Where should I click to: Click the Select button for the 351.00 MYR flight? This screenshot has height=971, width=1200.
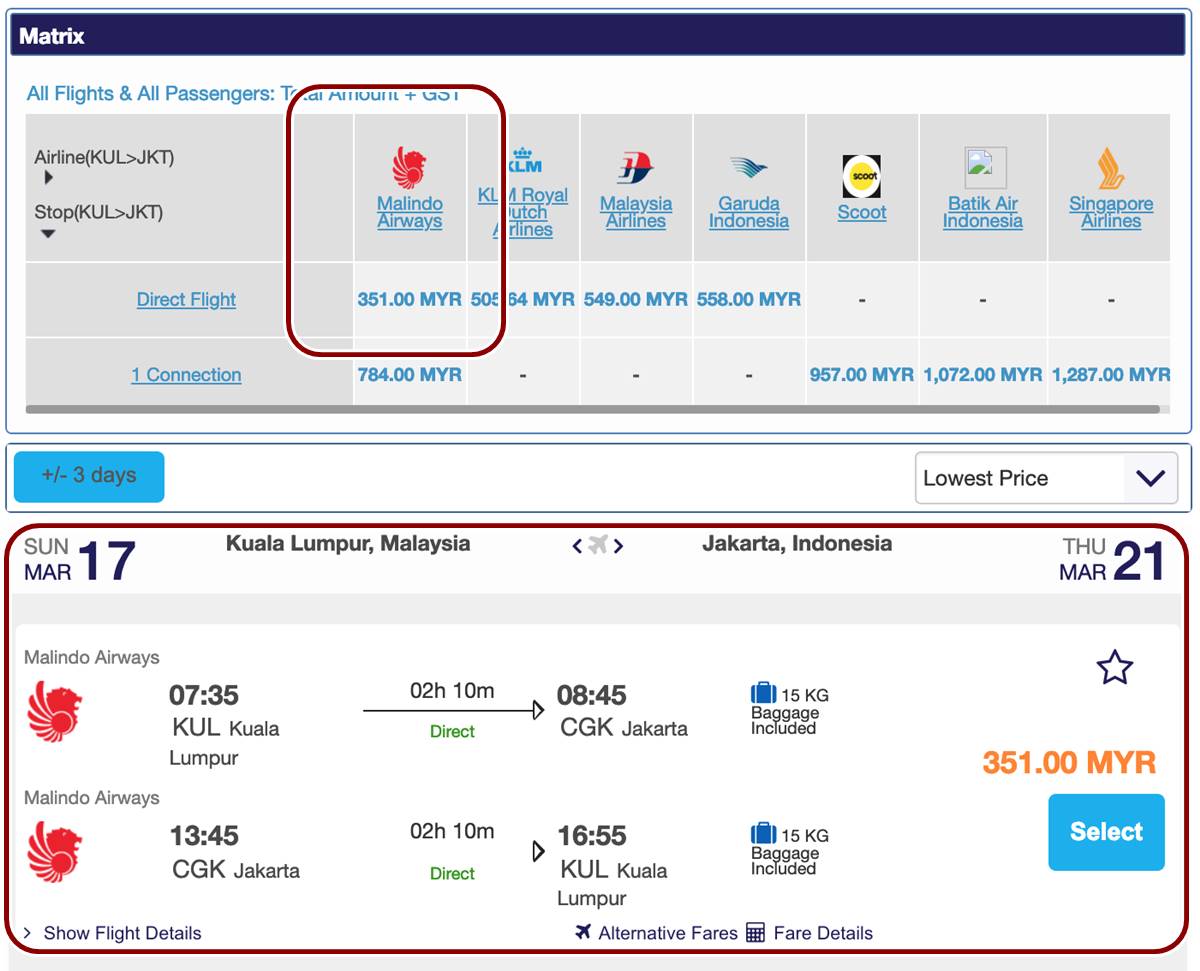(x=1106, y=832)
